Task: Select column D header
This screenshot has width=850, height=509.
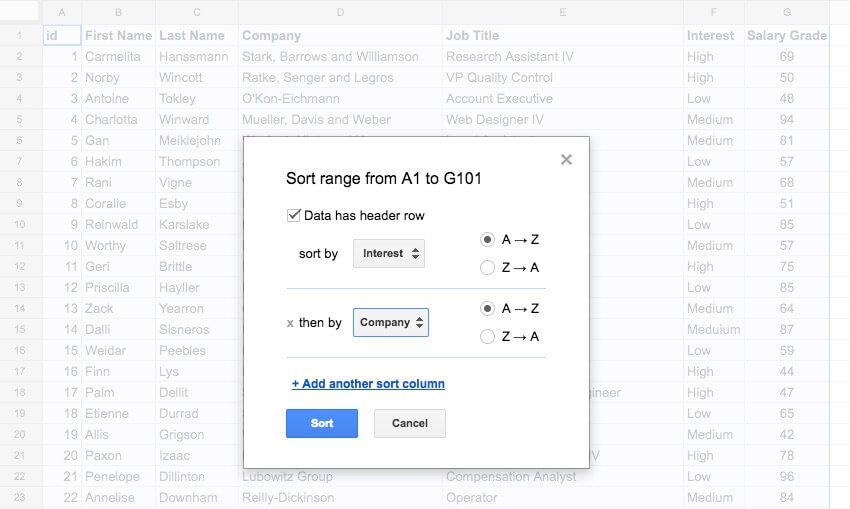Action: (x=340, y=12)
